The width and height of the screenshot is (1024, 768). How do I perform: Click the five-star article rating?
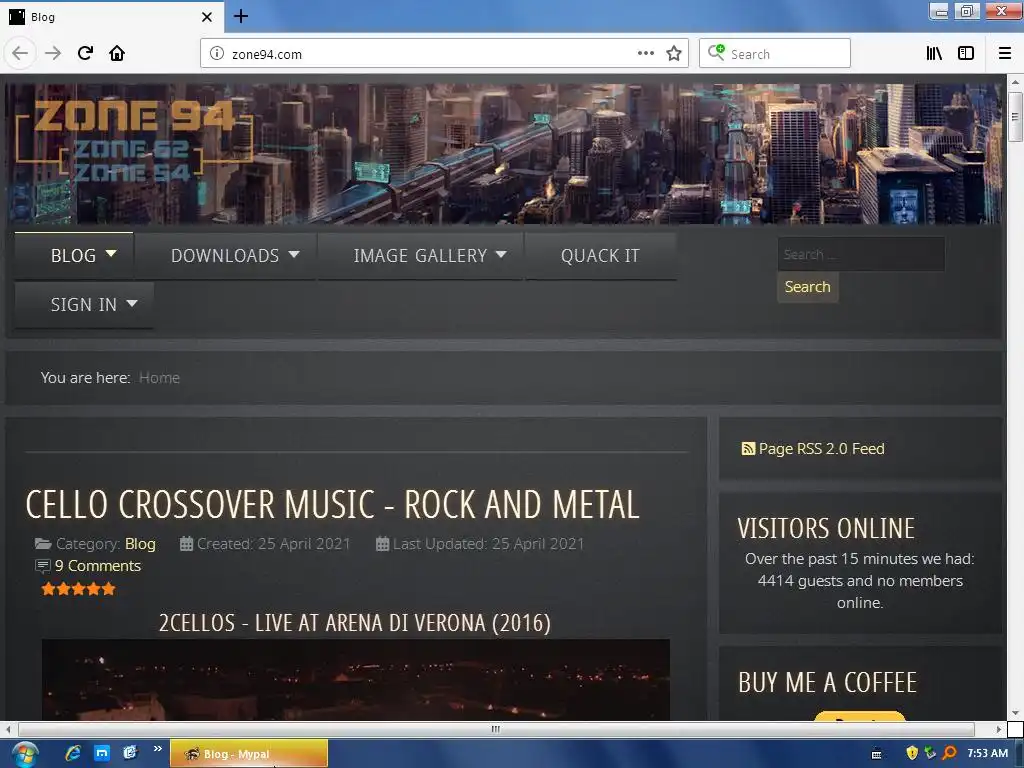pos(78,589)
